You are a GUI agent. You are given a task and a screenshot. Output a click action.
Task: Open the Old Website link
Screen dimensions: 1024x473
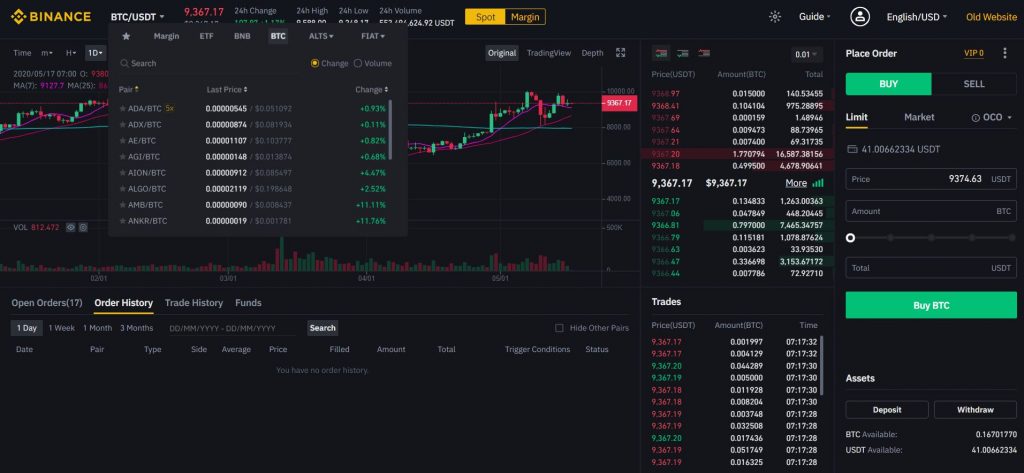991,17
